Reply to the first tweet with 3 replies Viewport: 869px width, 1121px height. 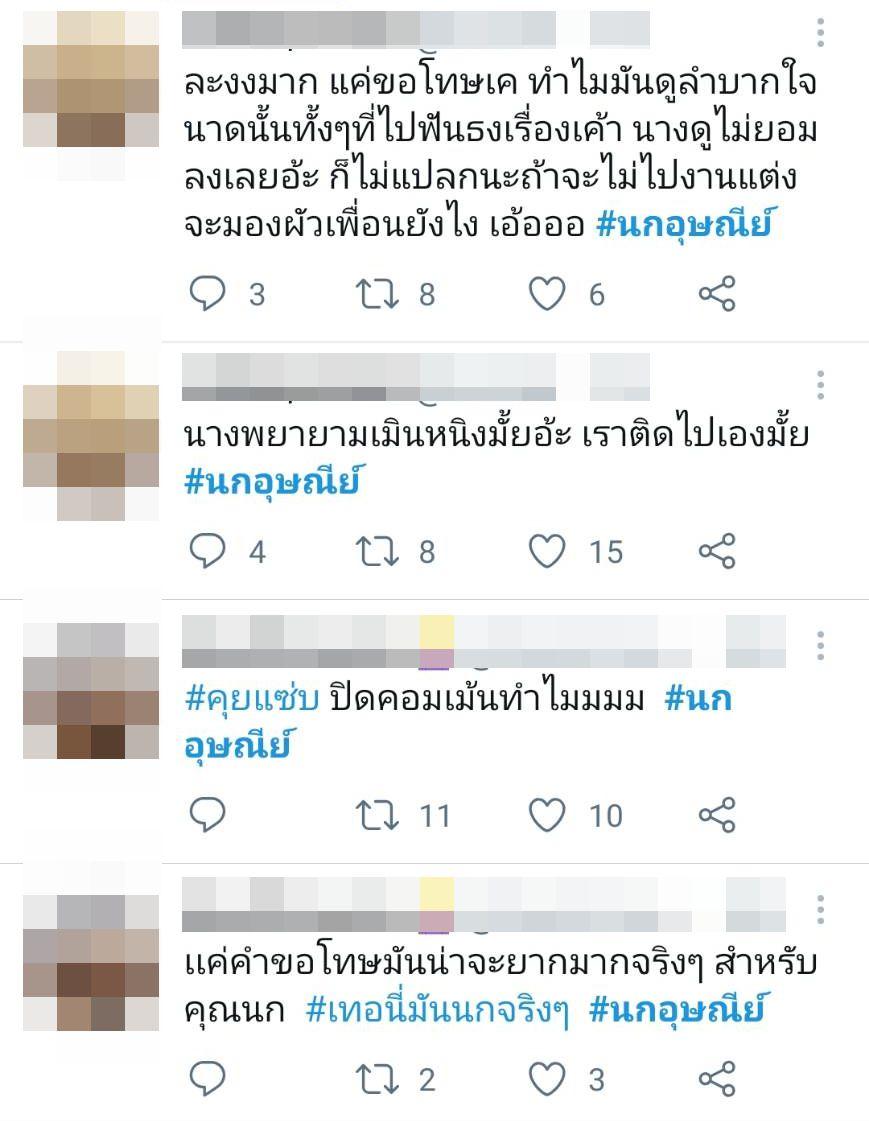click(x=207, y=294)
